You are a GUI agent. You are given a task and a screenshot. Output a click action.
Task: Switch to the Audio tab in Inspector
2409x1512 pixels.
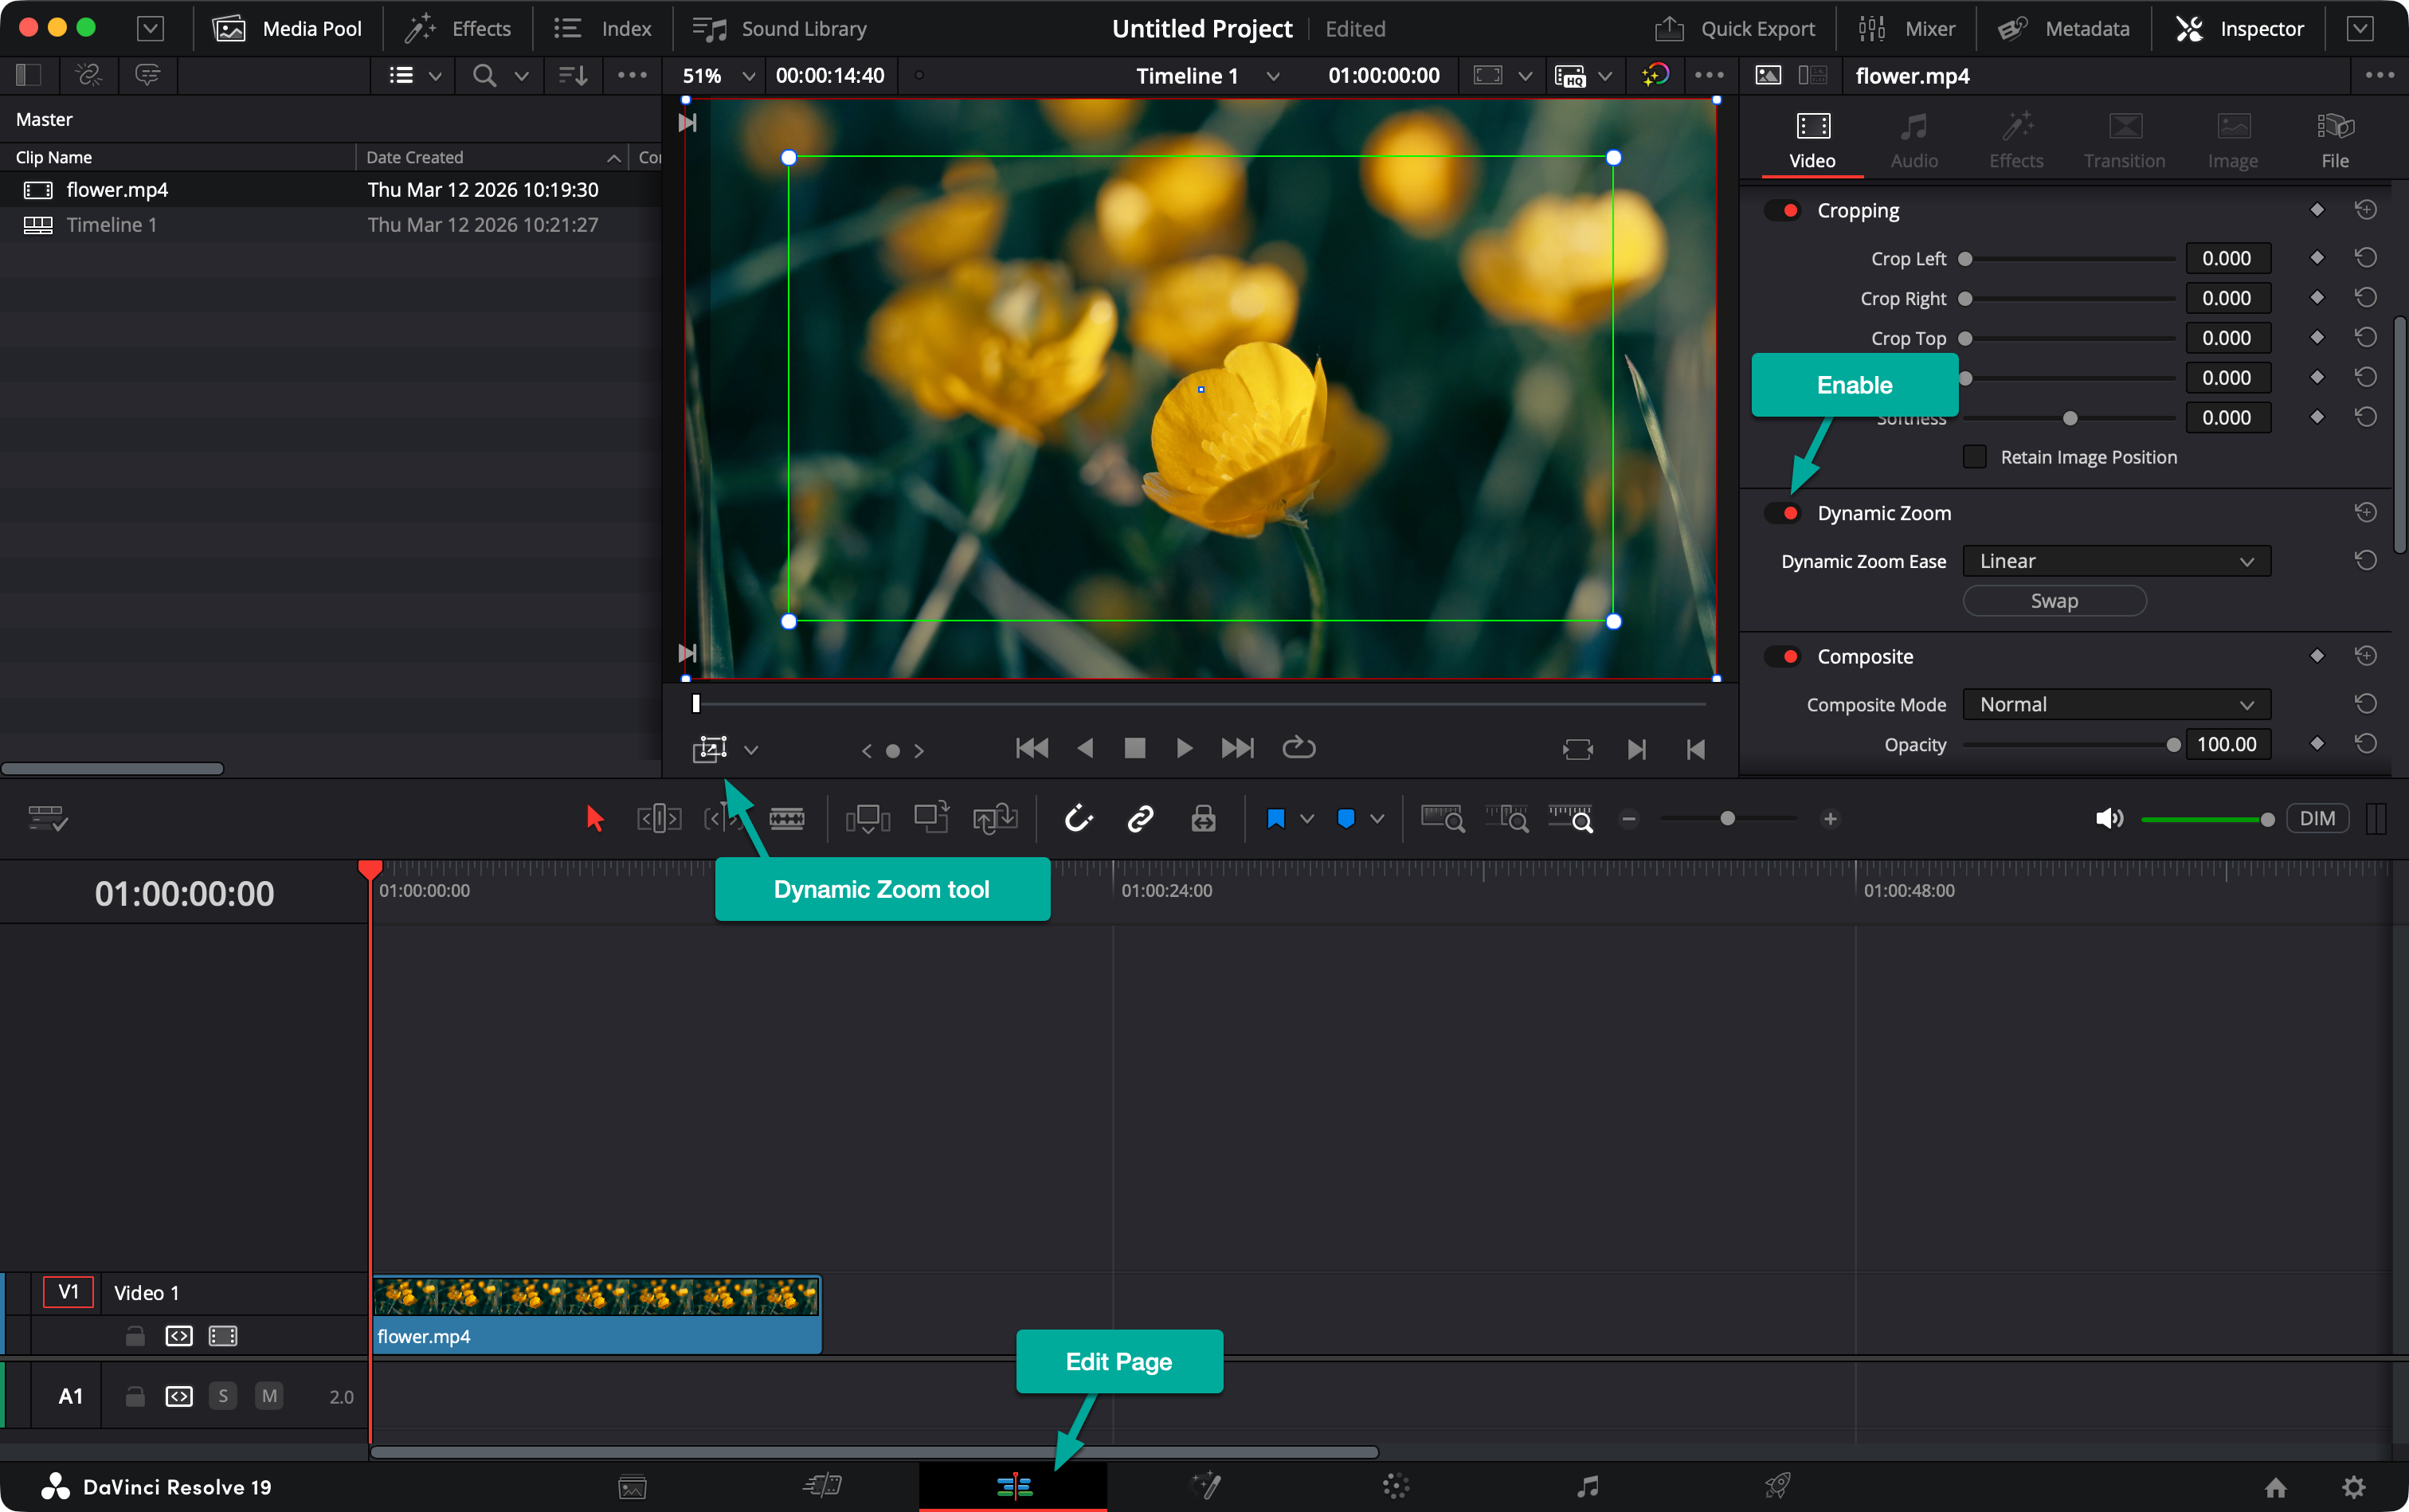pyautogui.click(x=1913, y=139)
